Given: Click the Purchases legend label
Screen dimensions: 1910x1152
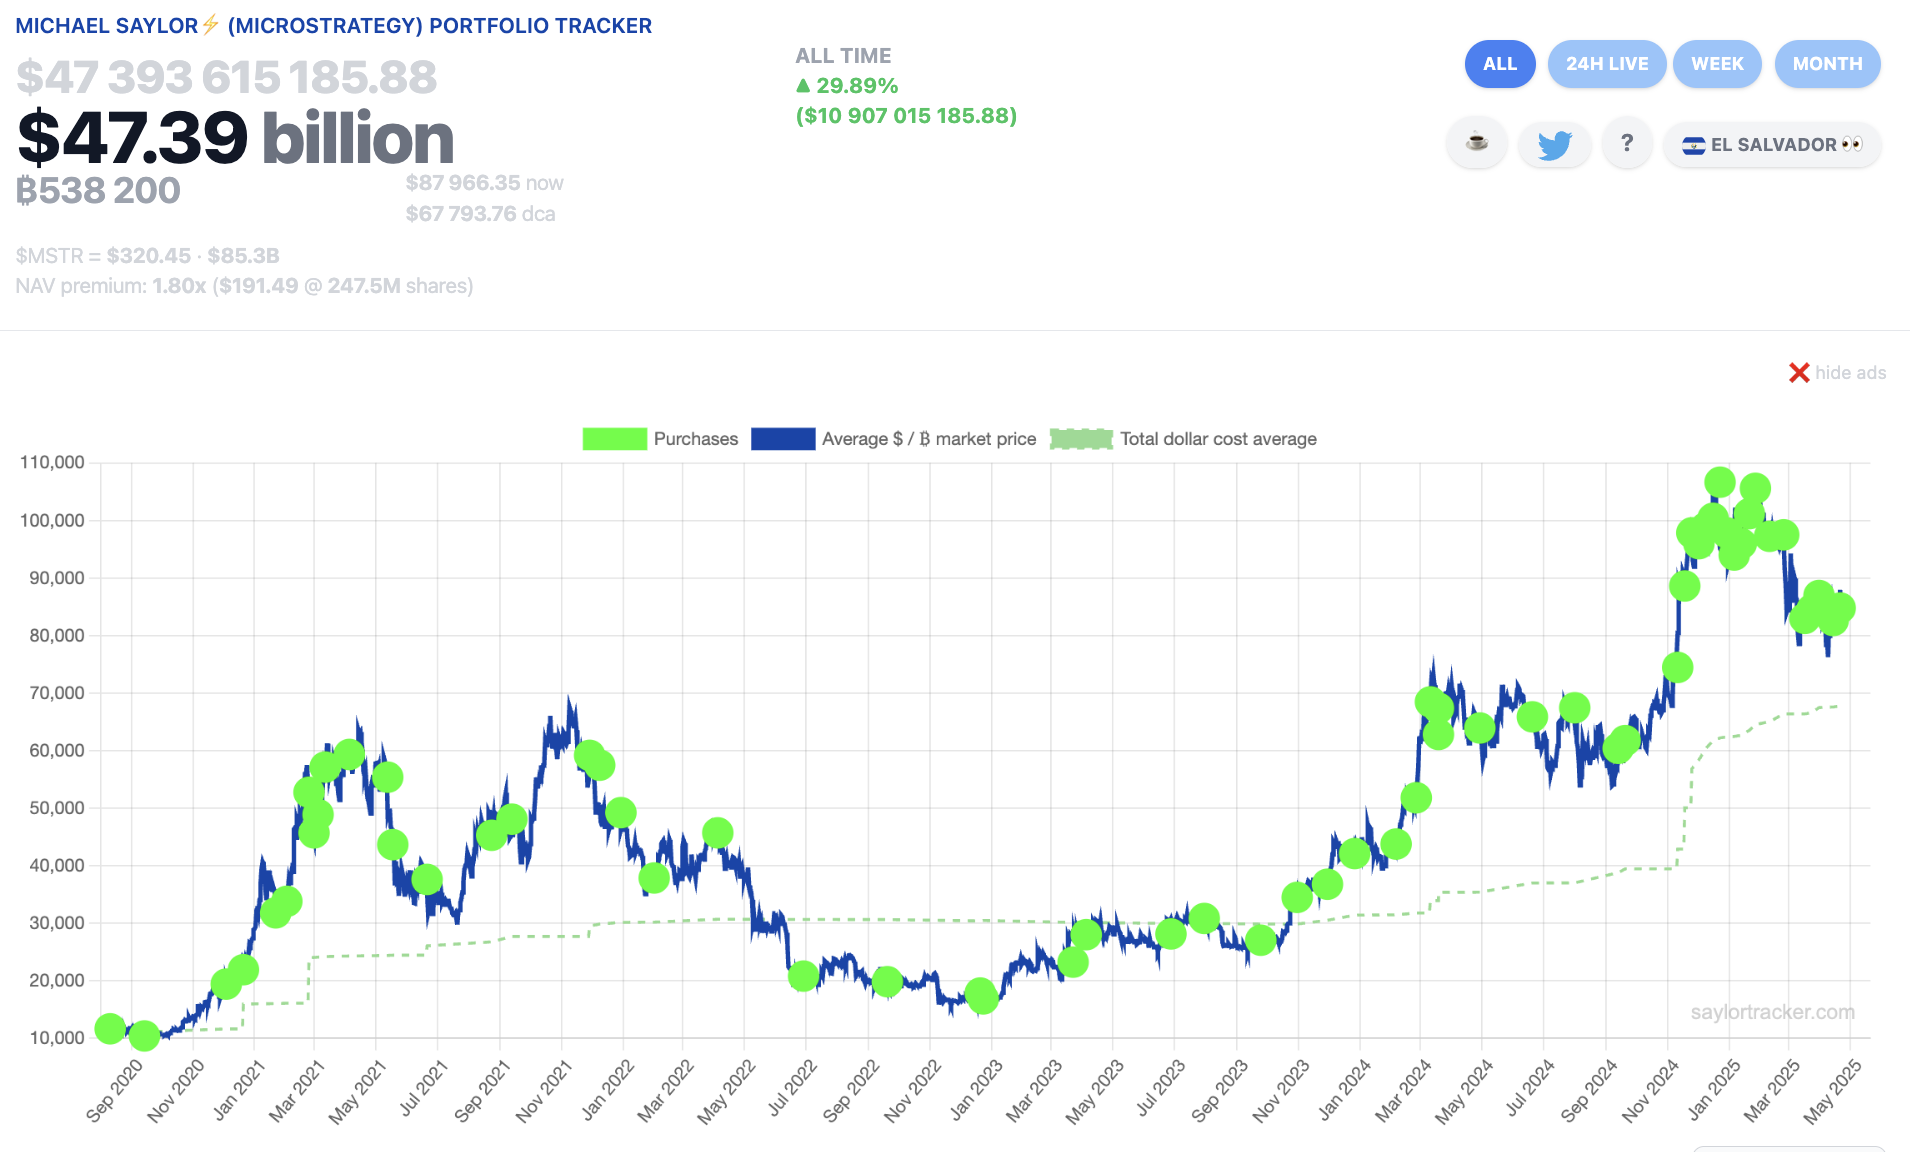Looking at the screenshot, I should point(696,439).
